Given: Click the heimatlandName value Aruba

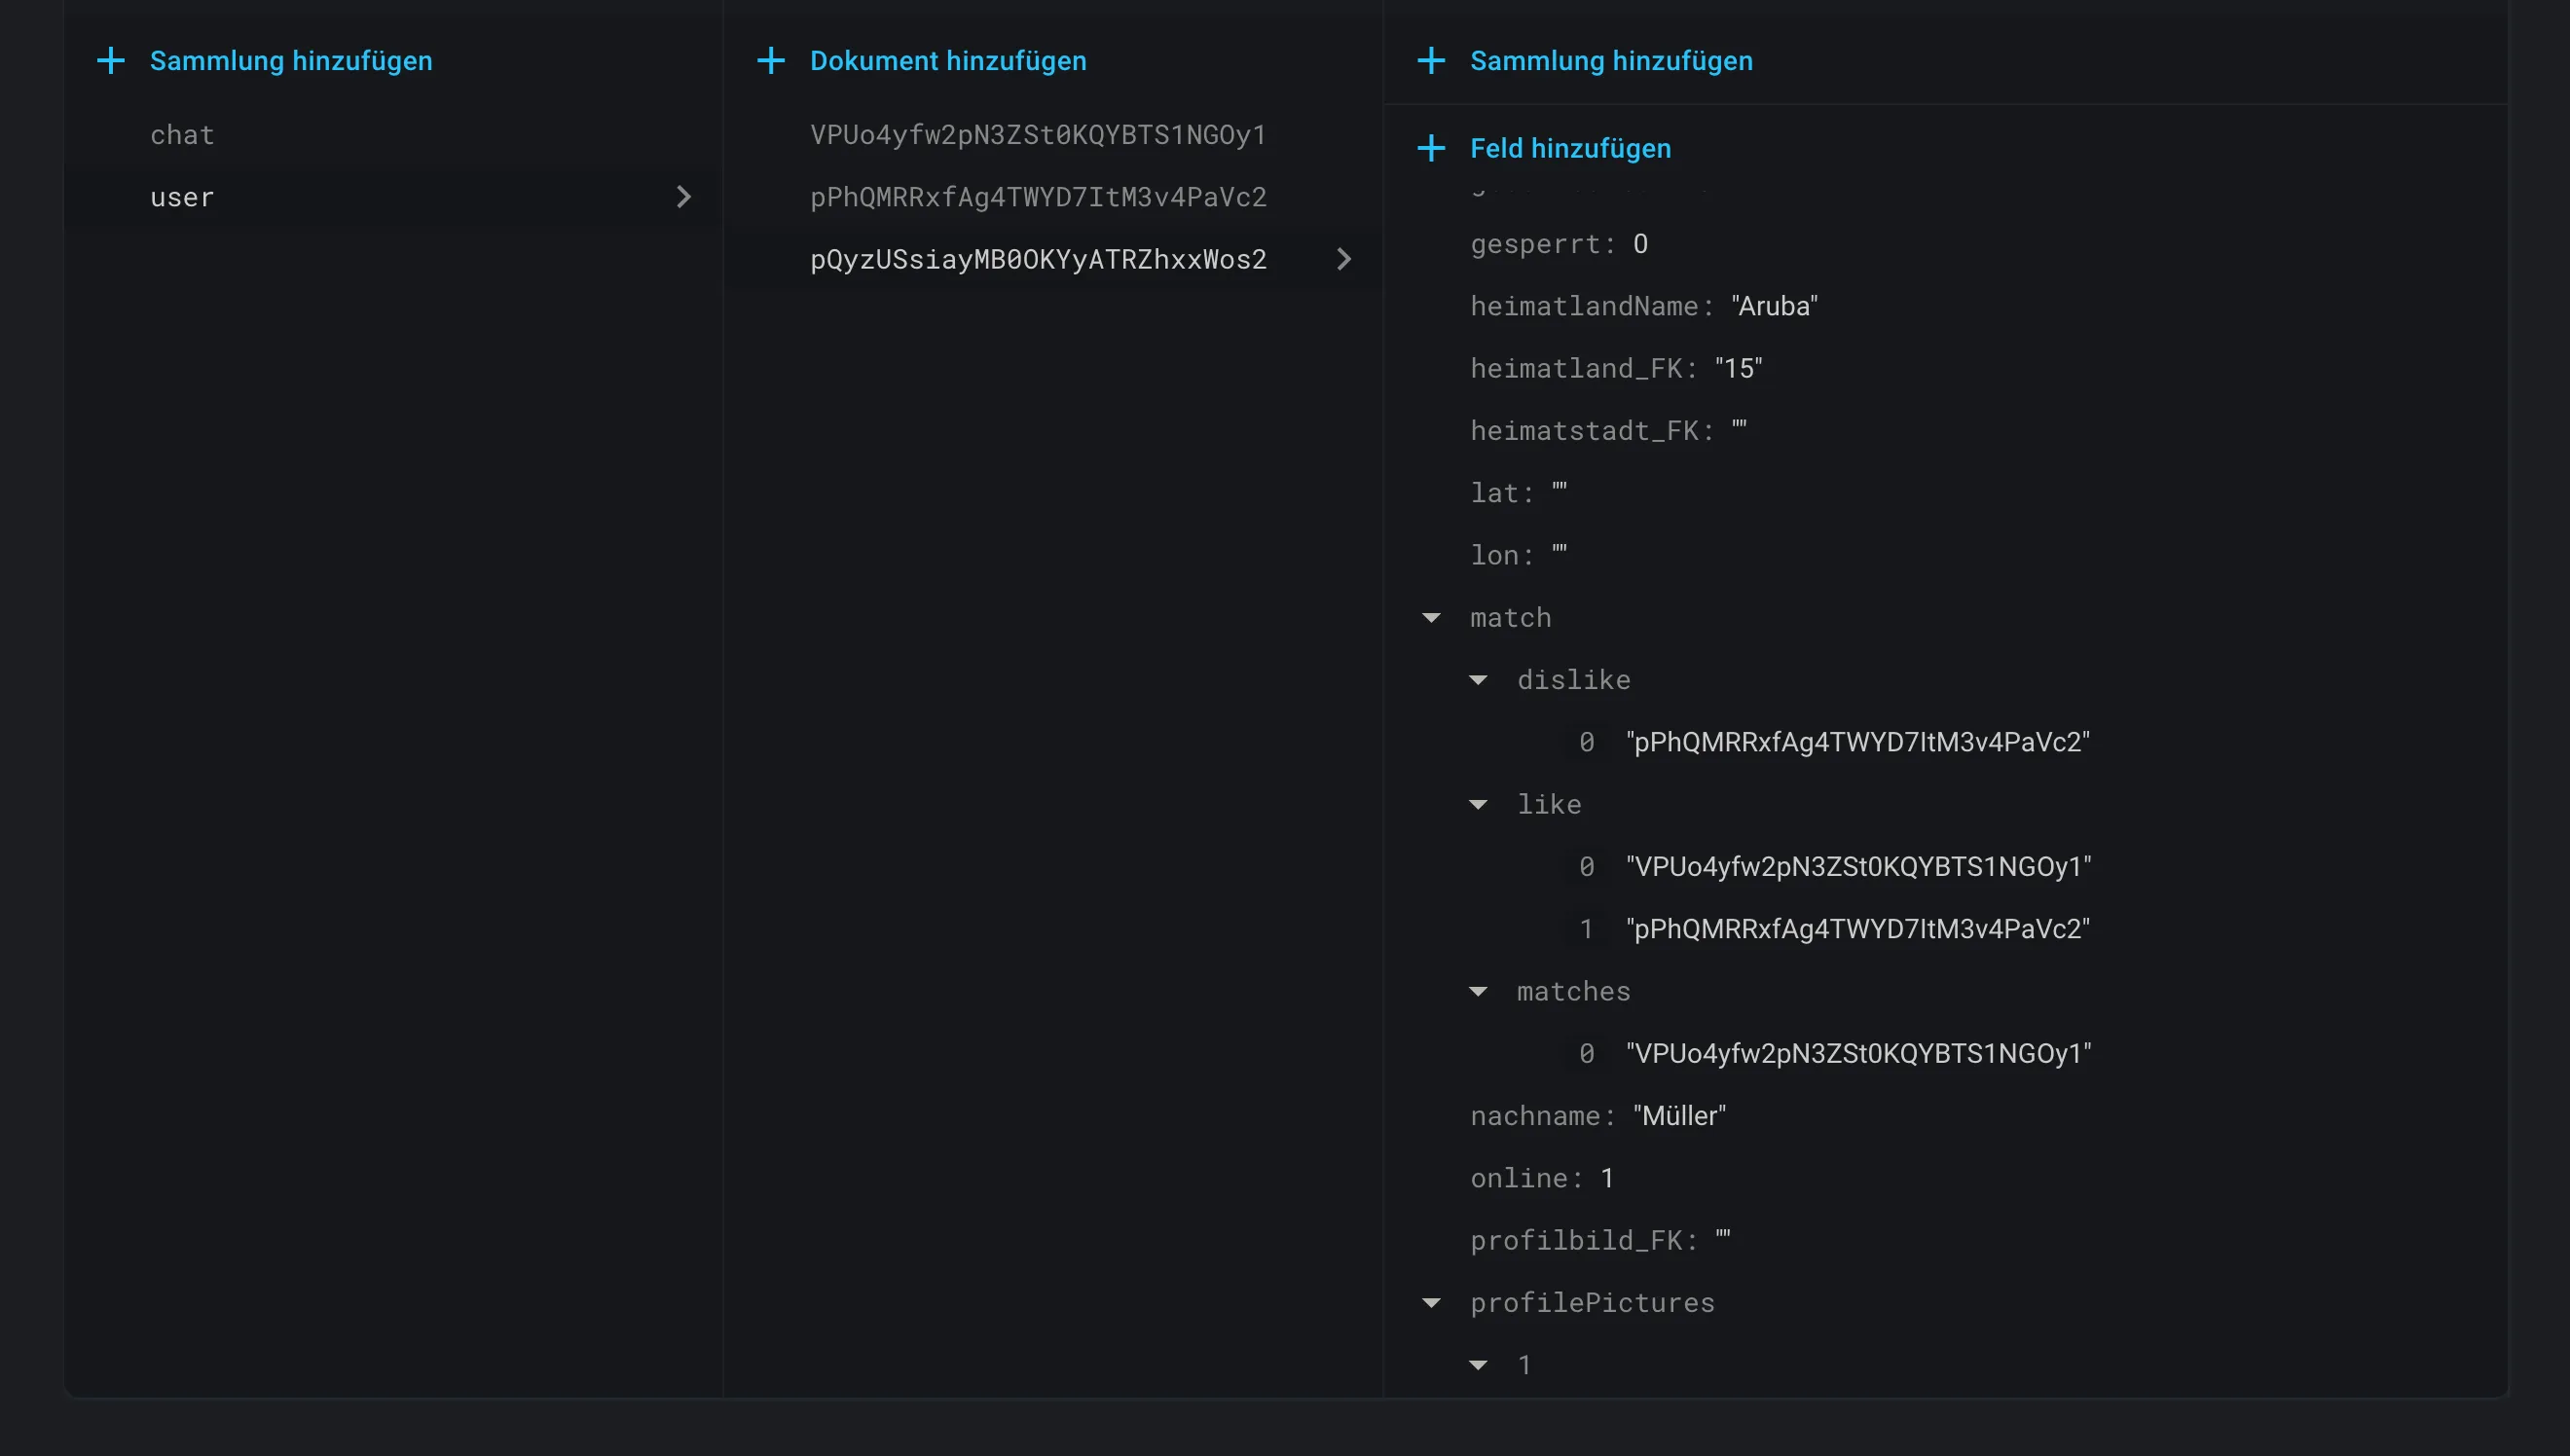Looking at the screenshot, I should (x=1774, y=306).
